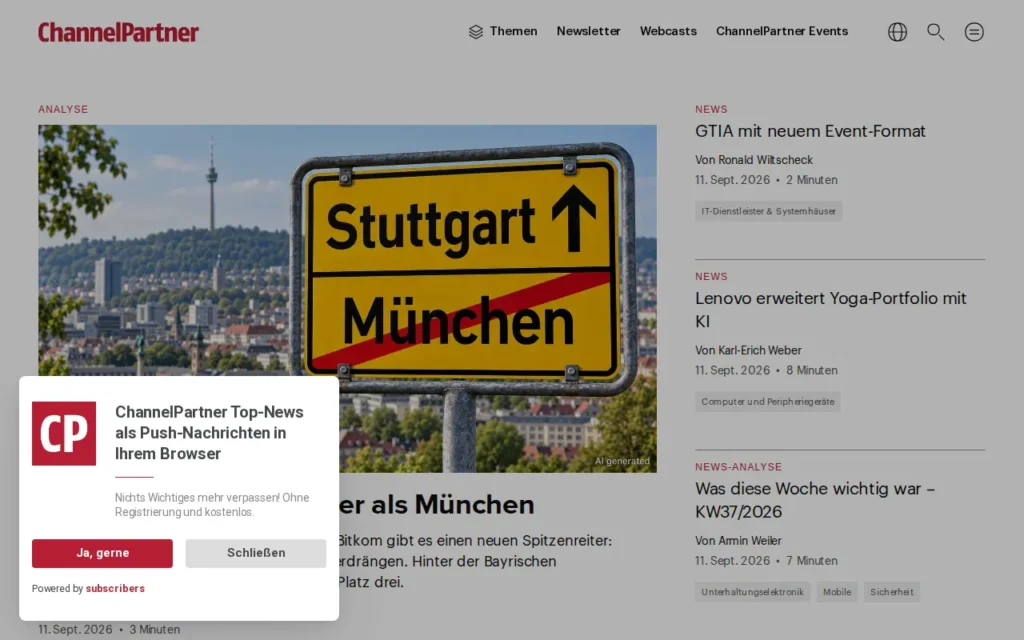Select the Unterhaltungselektronik tag

click(x=752, y=592)
